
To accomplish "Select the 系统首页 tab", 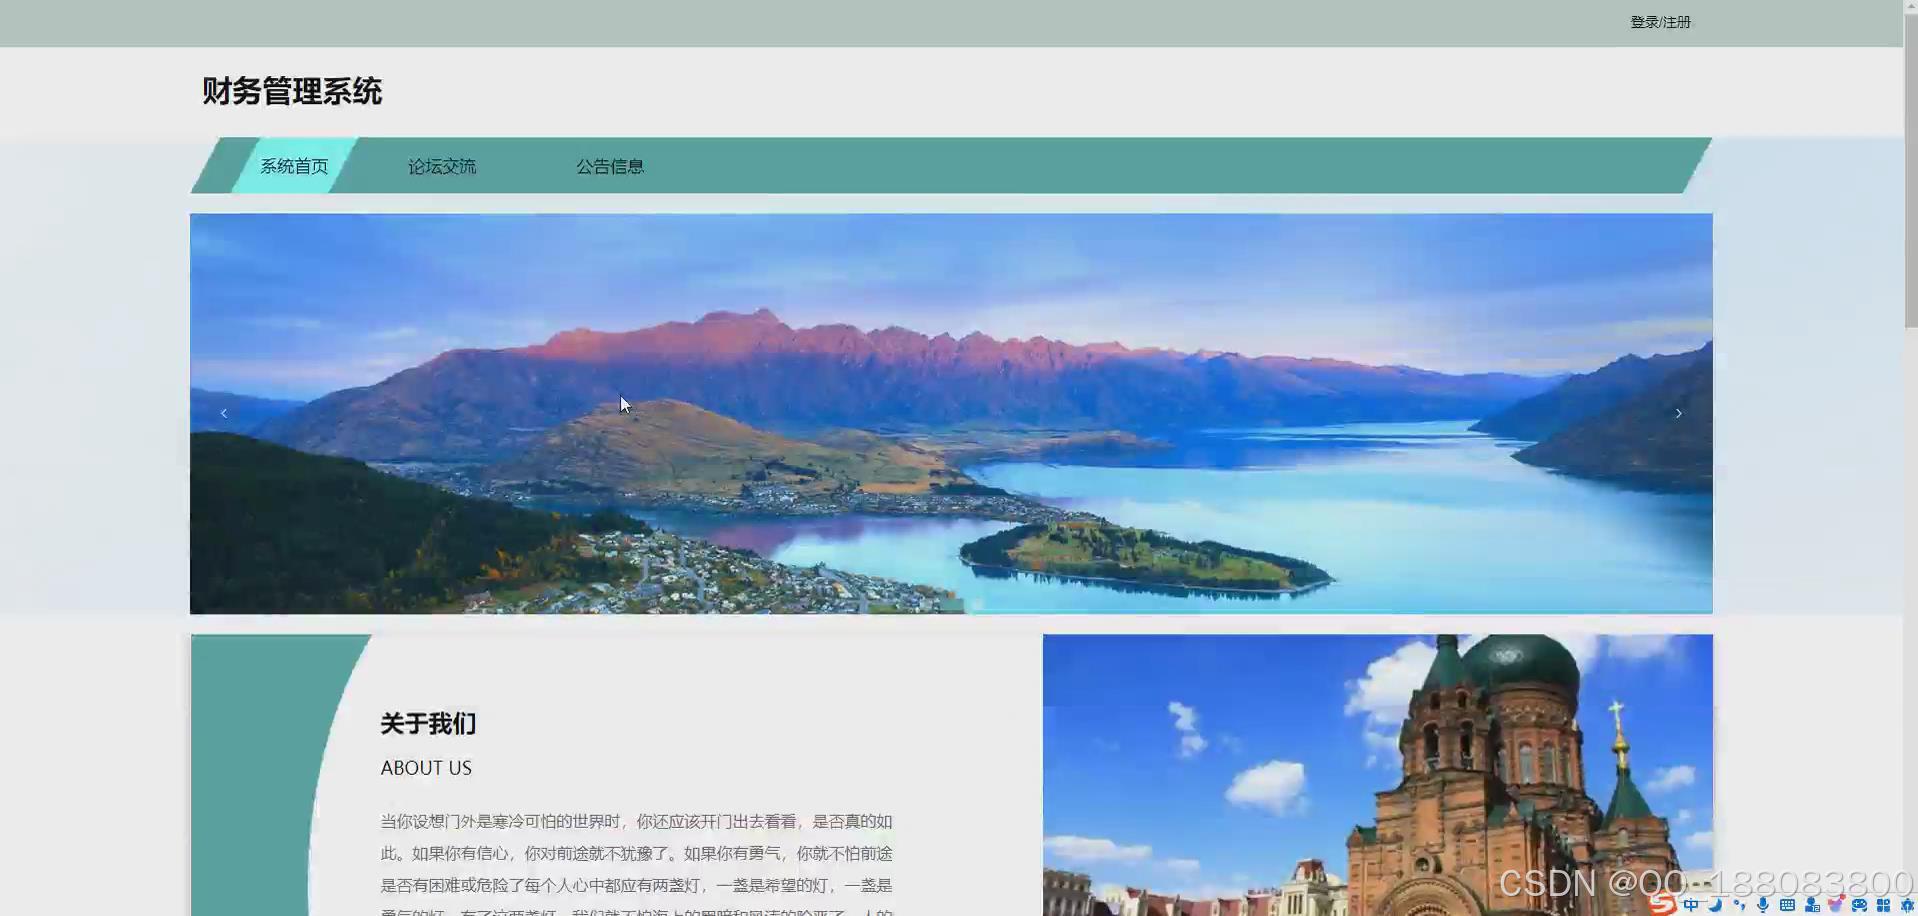I will [293, 166].
